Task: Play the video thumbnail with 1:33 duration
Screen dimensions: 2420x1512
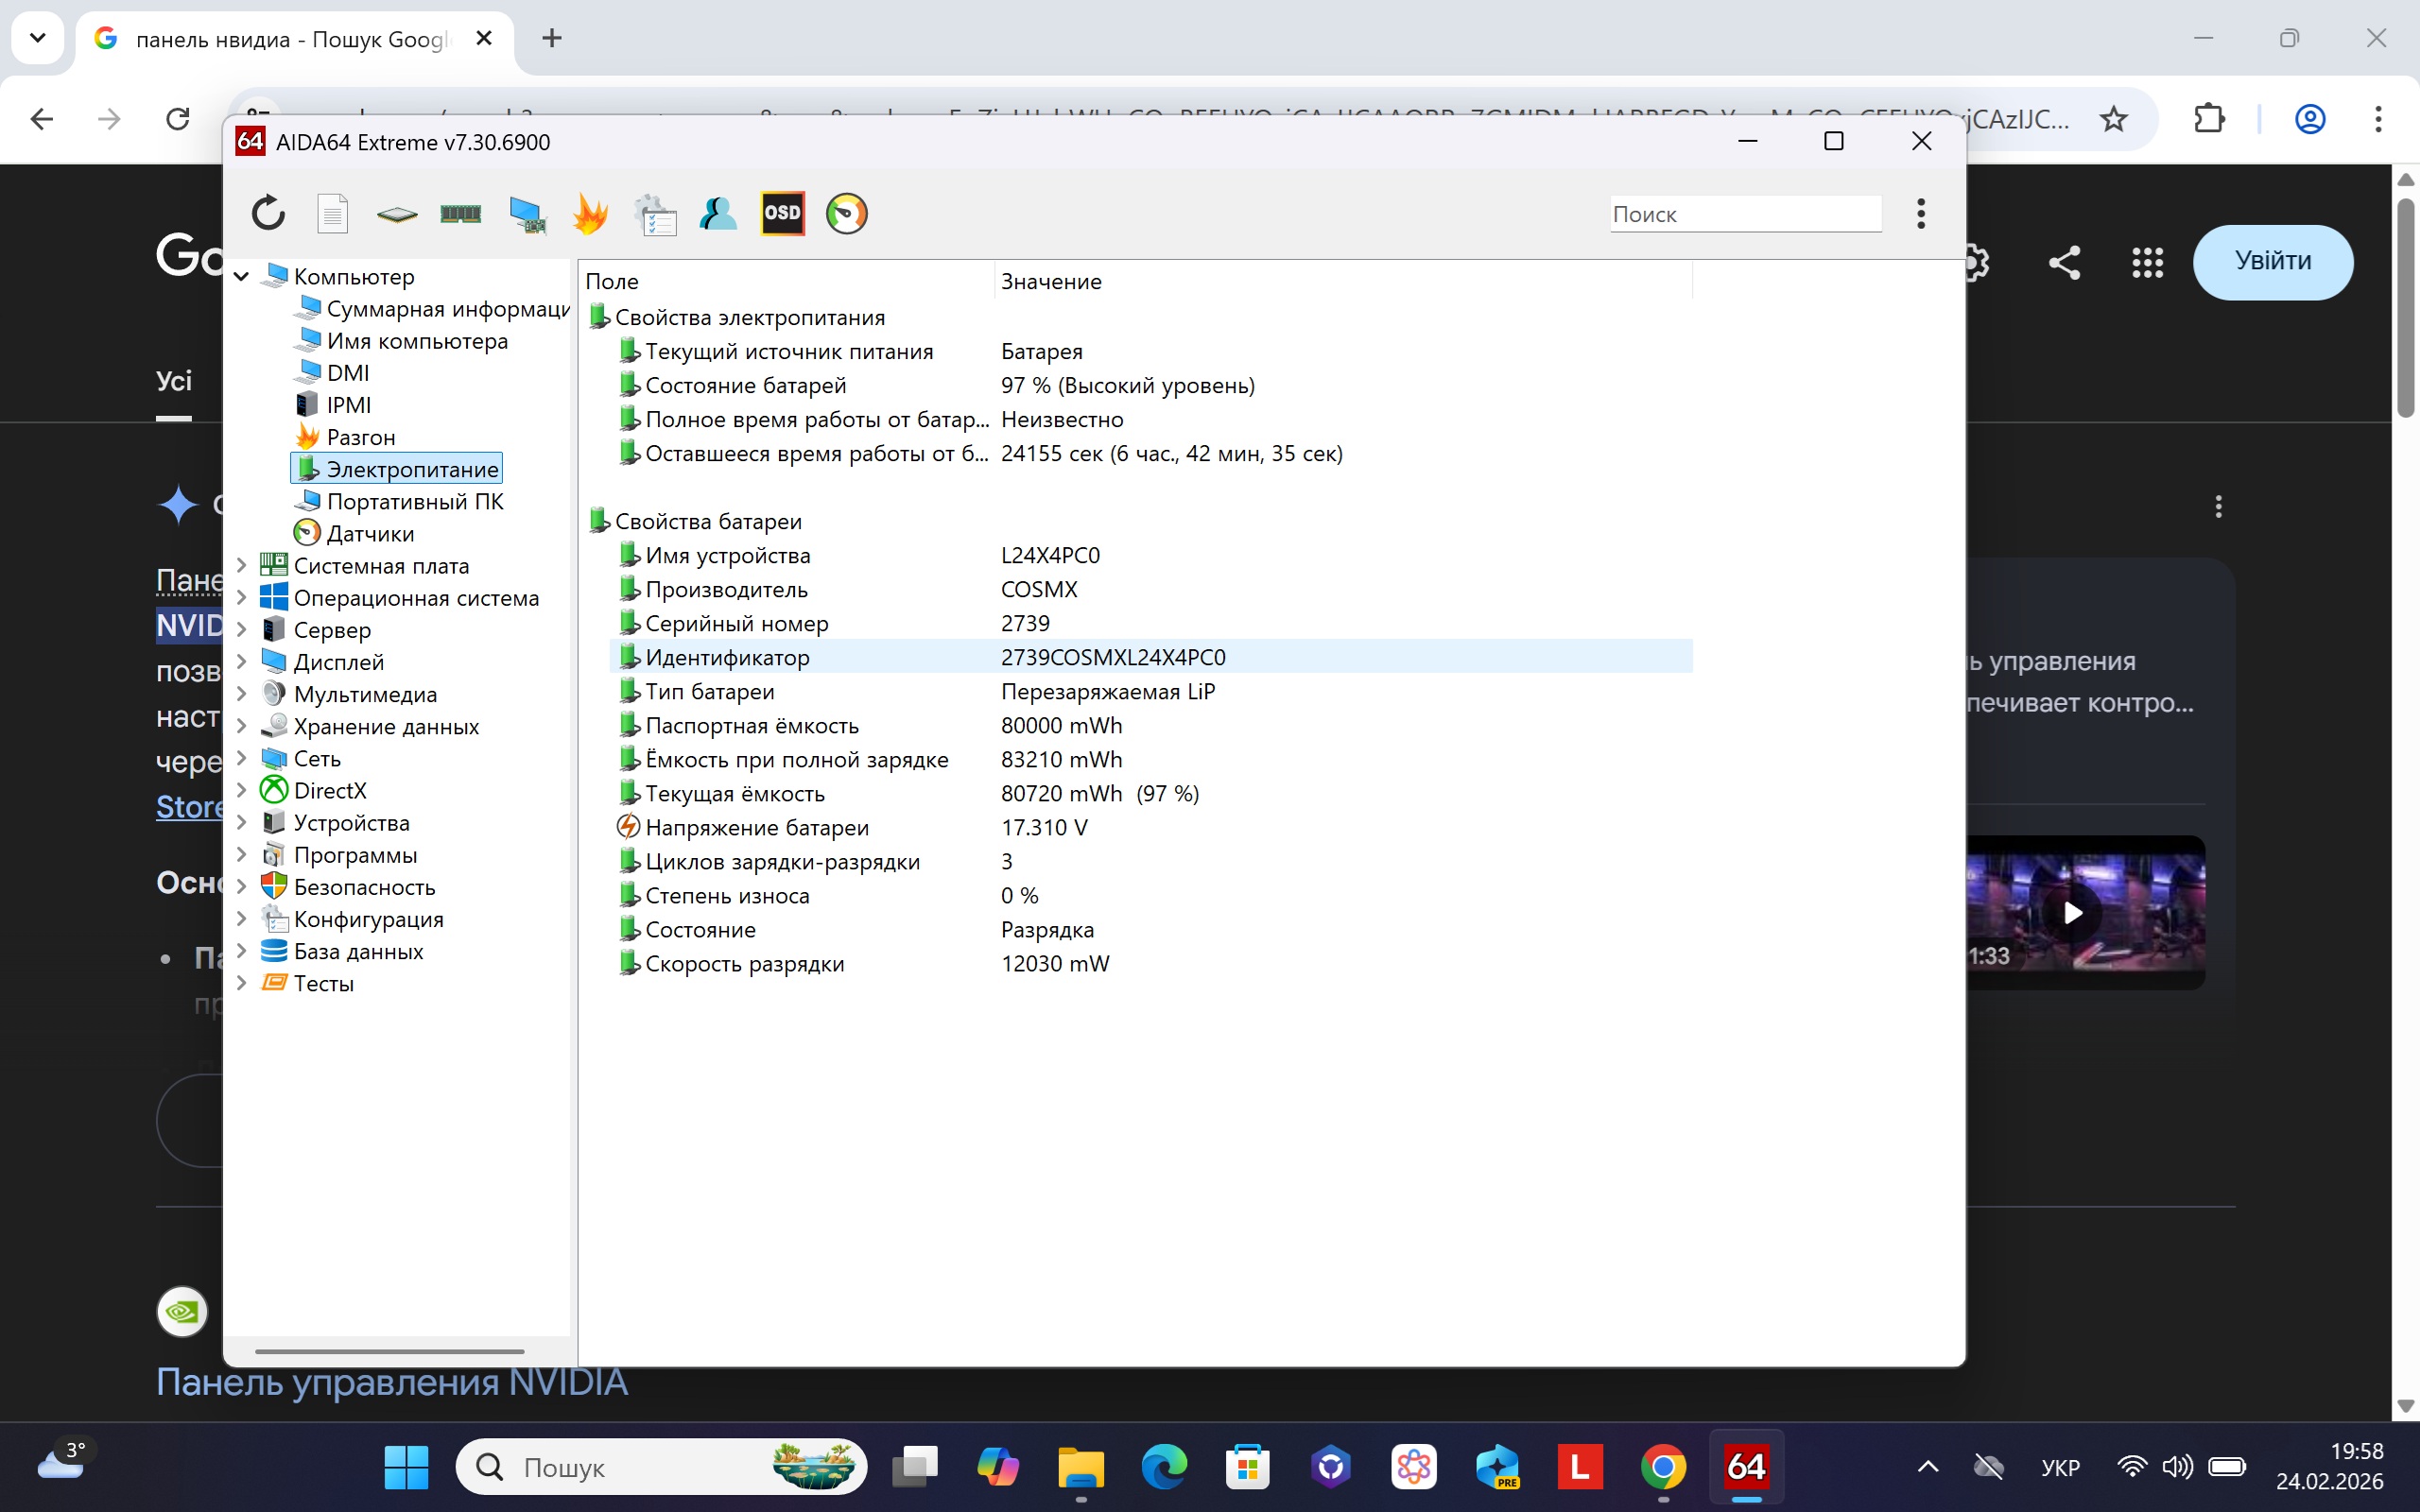Action: [x=2074, y=912]
